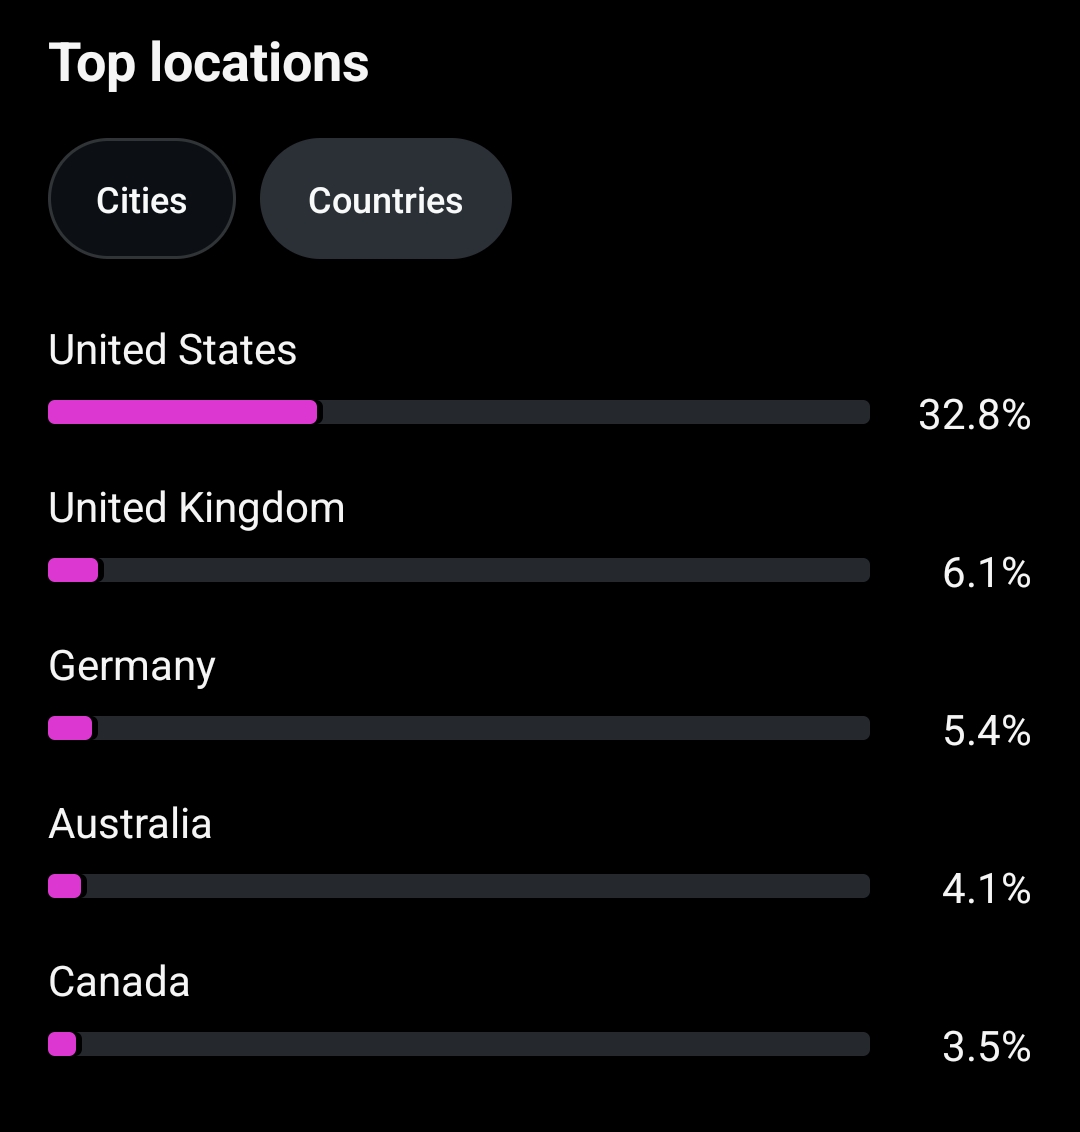The height and width of the screenshot is (1132, 1080).
Task: Select the Countries tab
Action: [385, 199]
